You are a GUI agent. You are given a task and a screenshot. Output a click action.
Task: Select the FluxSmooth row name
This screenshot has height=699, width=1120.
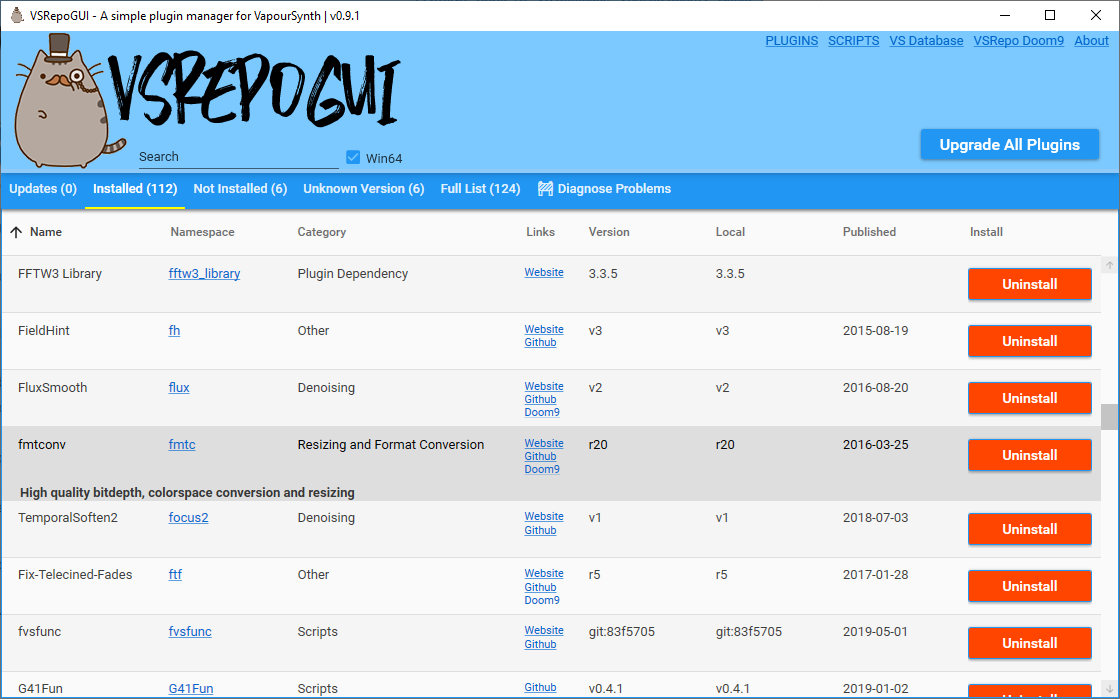[52, 388]
